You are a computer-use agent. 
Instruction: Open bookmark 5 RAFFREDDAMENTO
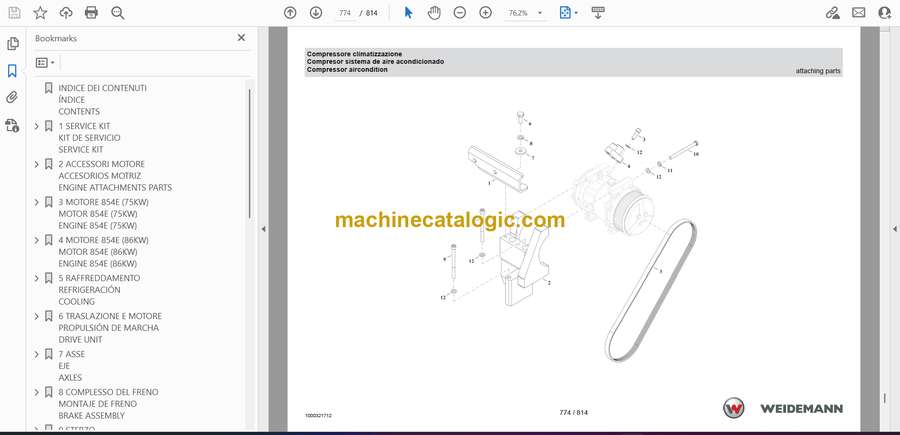coord(99,289)
